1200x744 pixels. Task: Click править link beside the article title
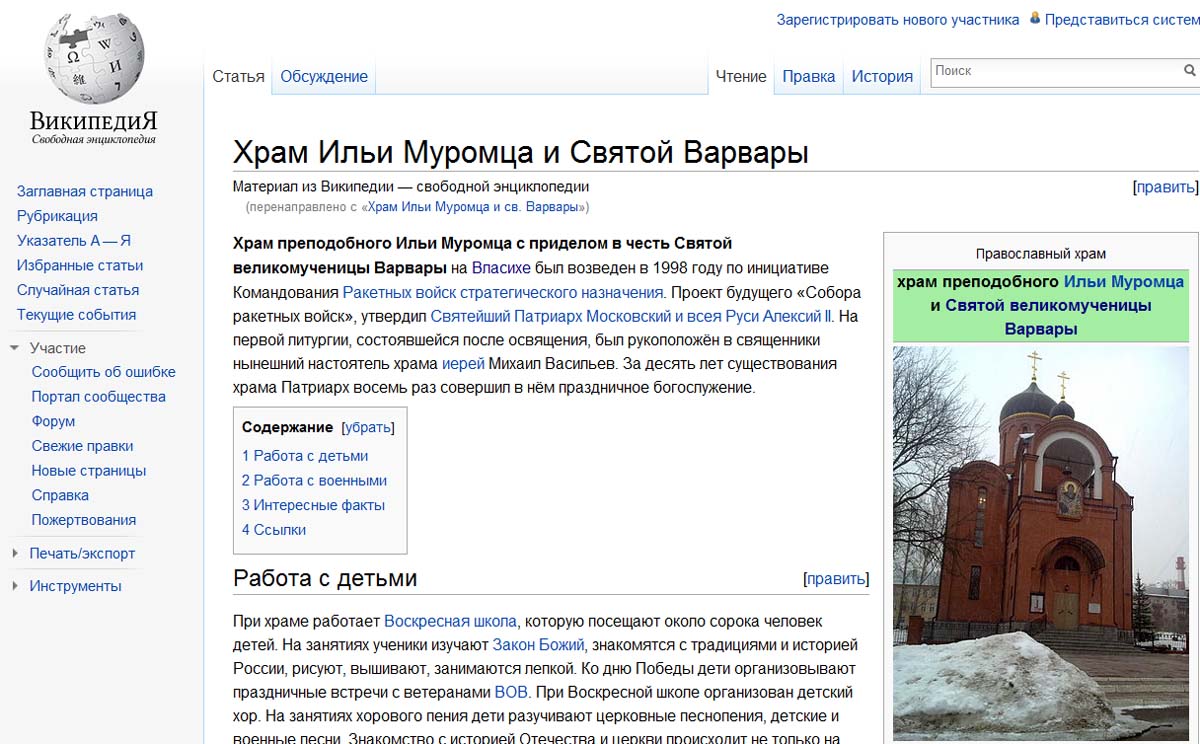(1165, 187)
